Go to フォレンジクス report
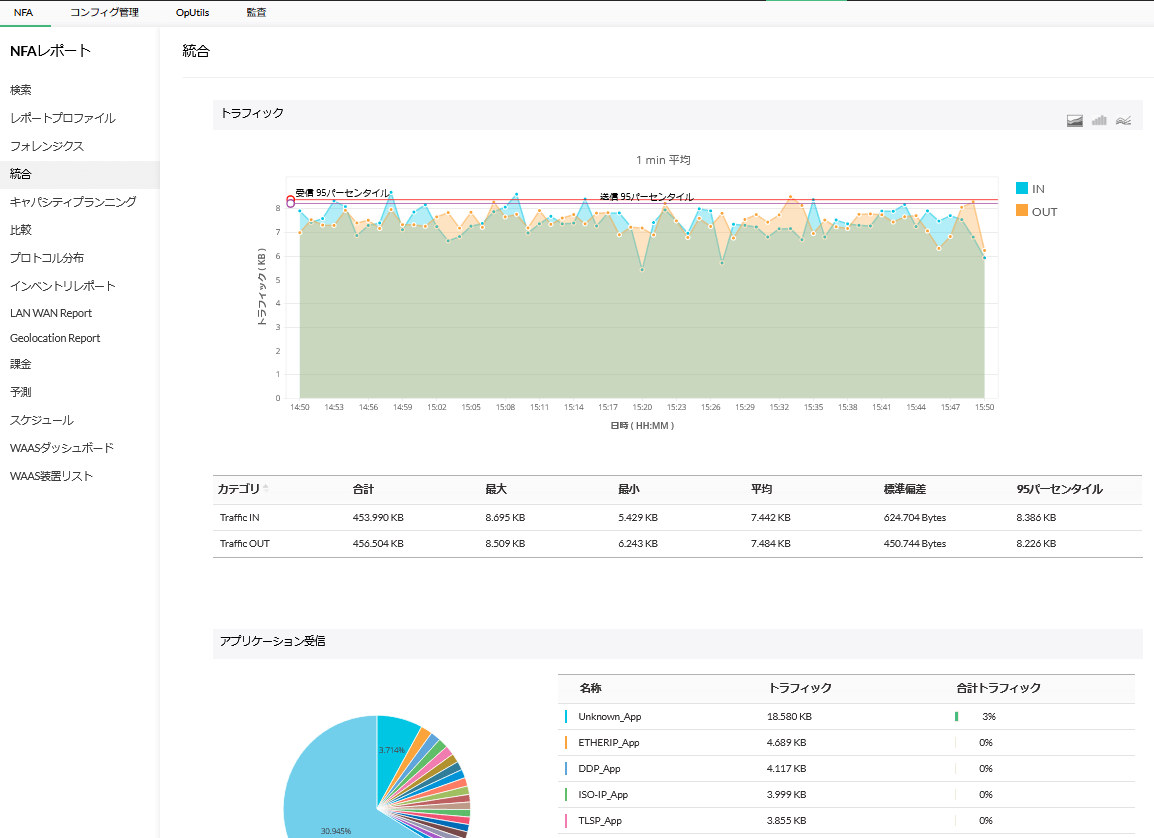 pos(47,146)
